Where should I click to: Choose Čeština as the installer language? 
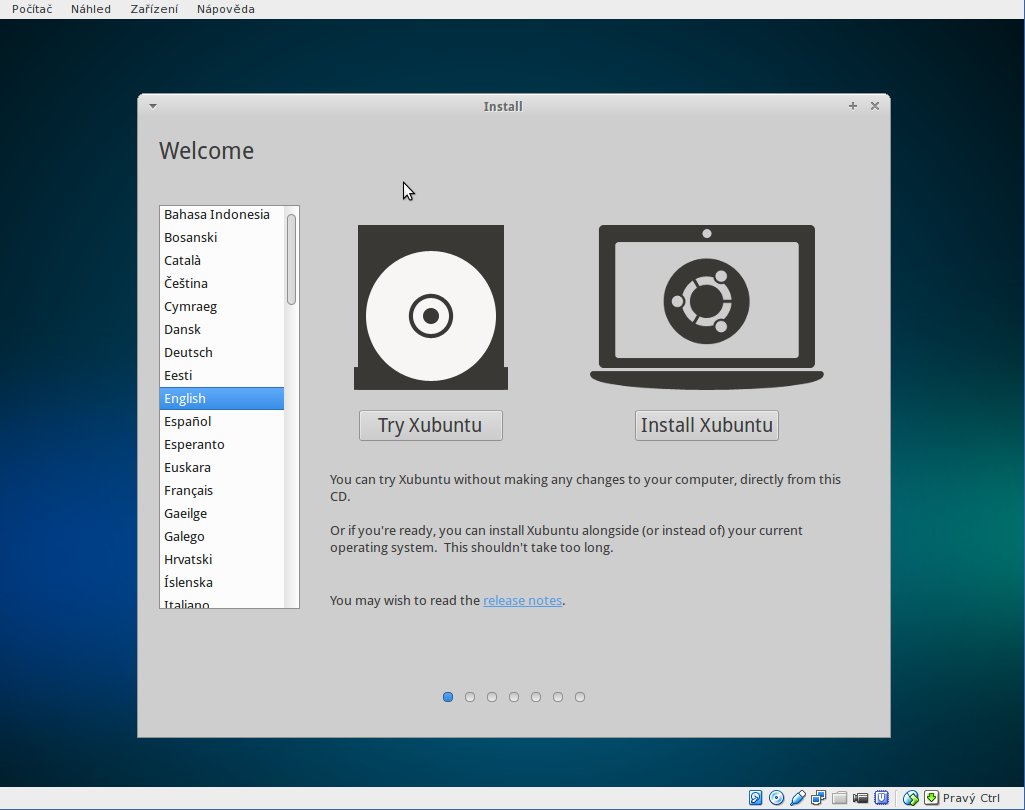pyautogui.click(x=222, y=283)
